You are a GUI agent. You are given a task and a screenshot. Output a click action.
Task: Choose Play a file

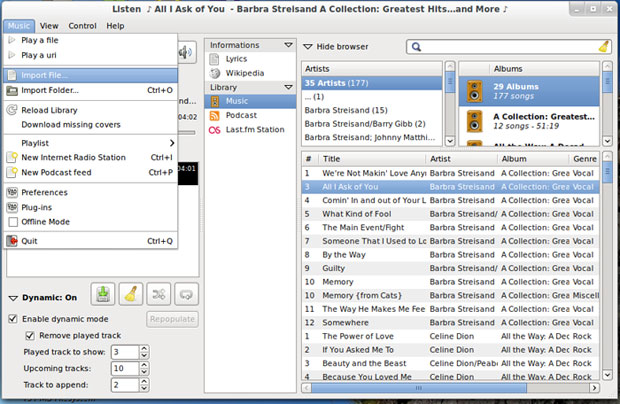[x=91, y=40]
